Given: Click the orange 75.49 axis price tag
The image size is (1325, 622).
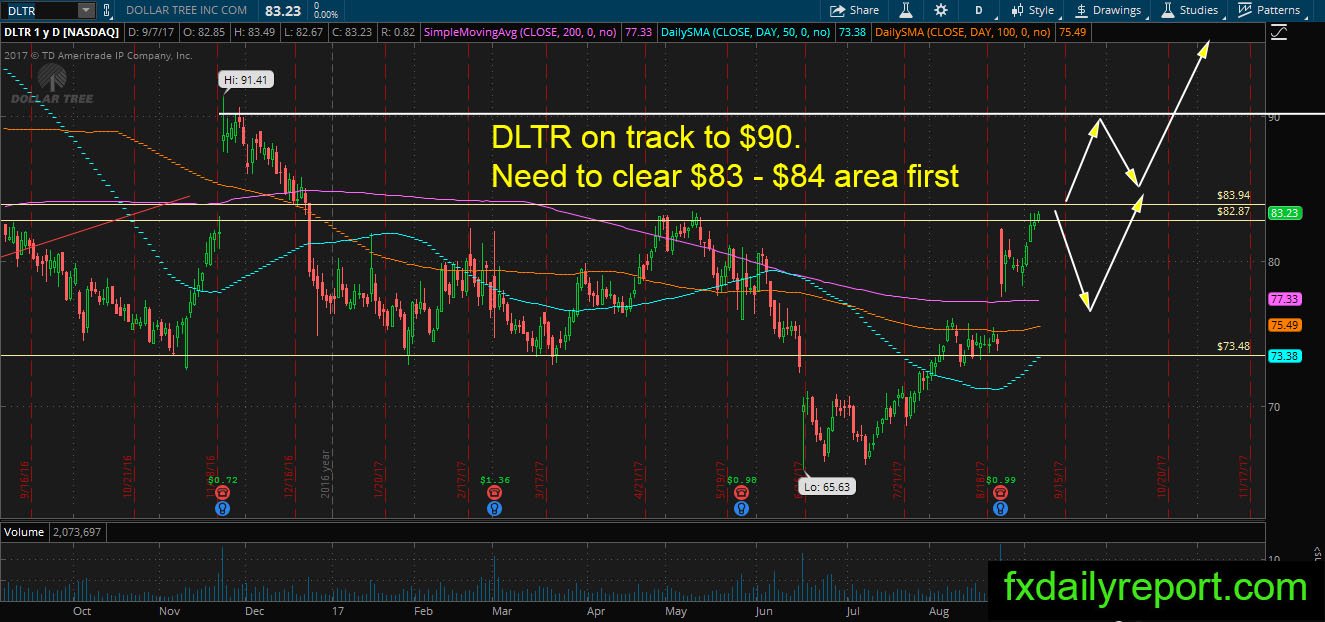Looking at the screenshot, I should pos(1283,325).
